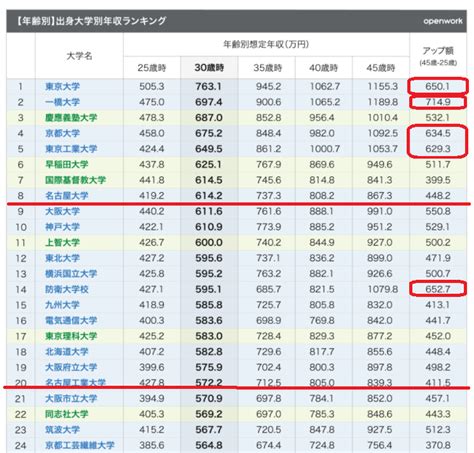Open the 東京理科大学 link
Viewport: 474px width, 453px height.
[71, 336]
